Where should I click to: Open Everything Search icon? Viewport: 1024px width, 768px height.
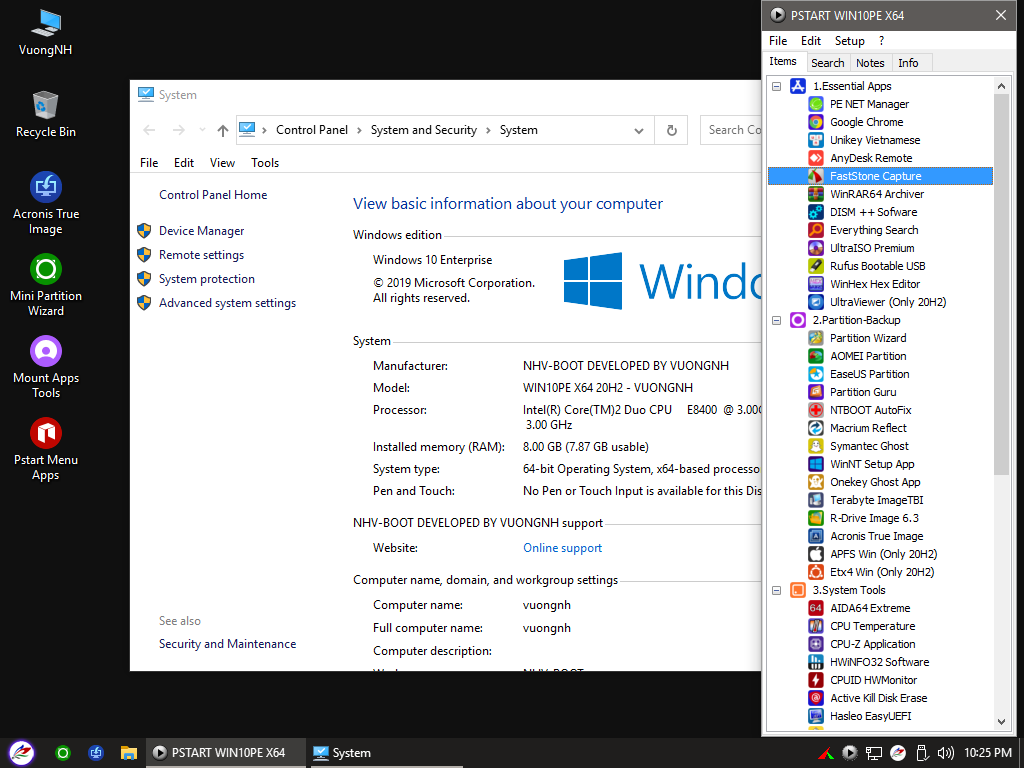[816, 230]
